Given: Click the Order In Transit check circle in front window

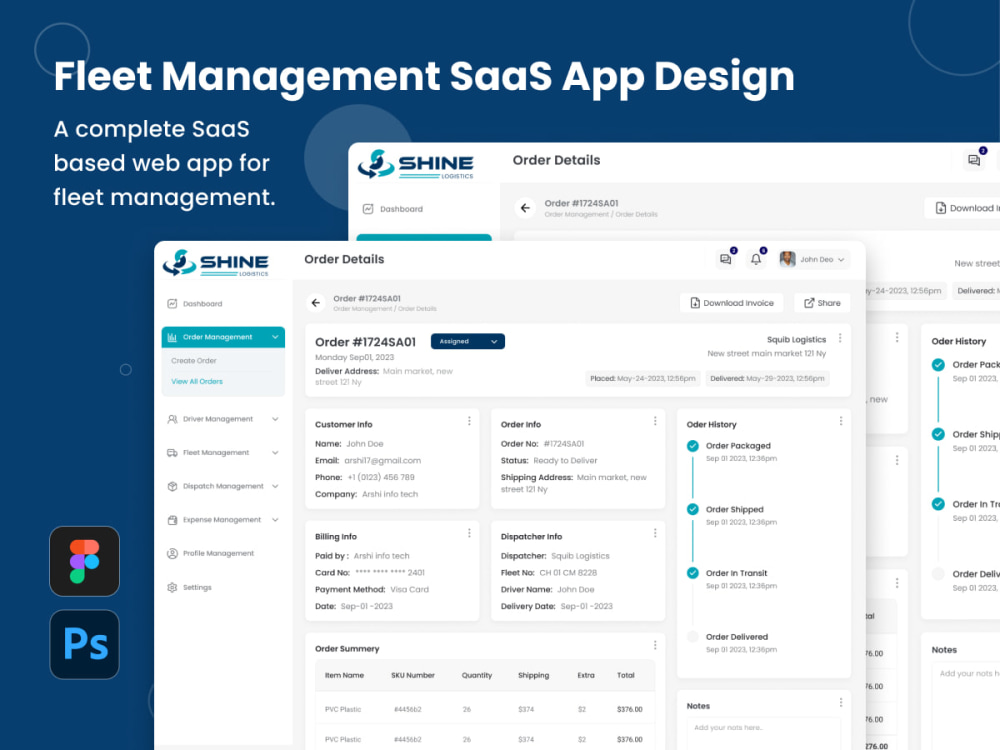Looking at the screenshot, I should point(693,573).
